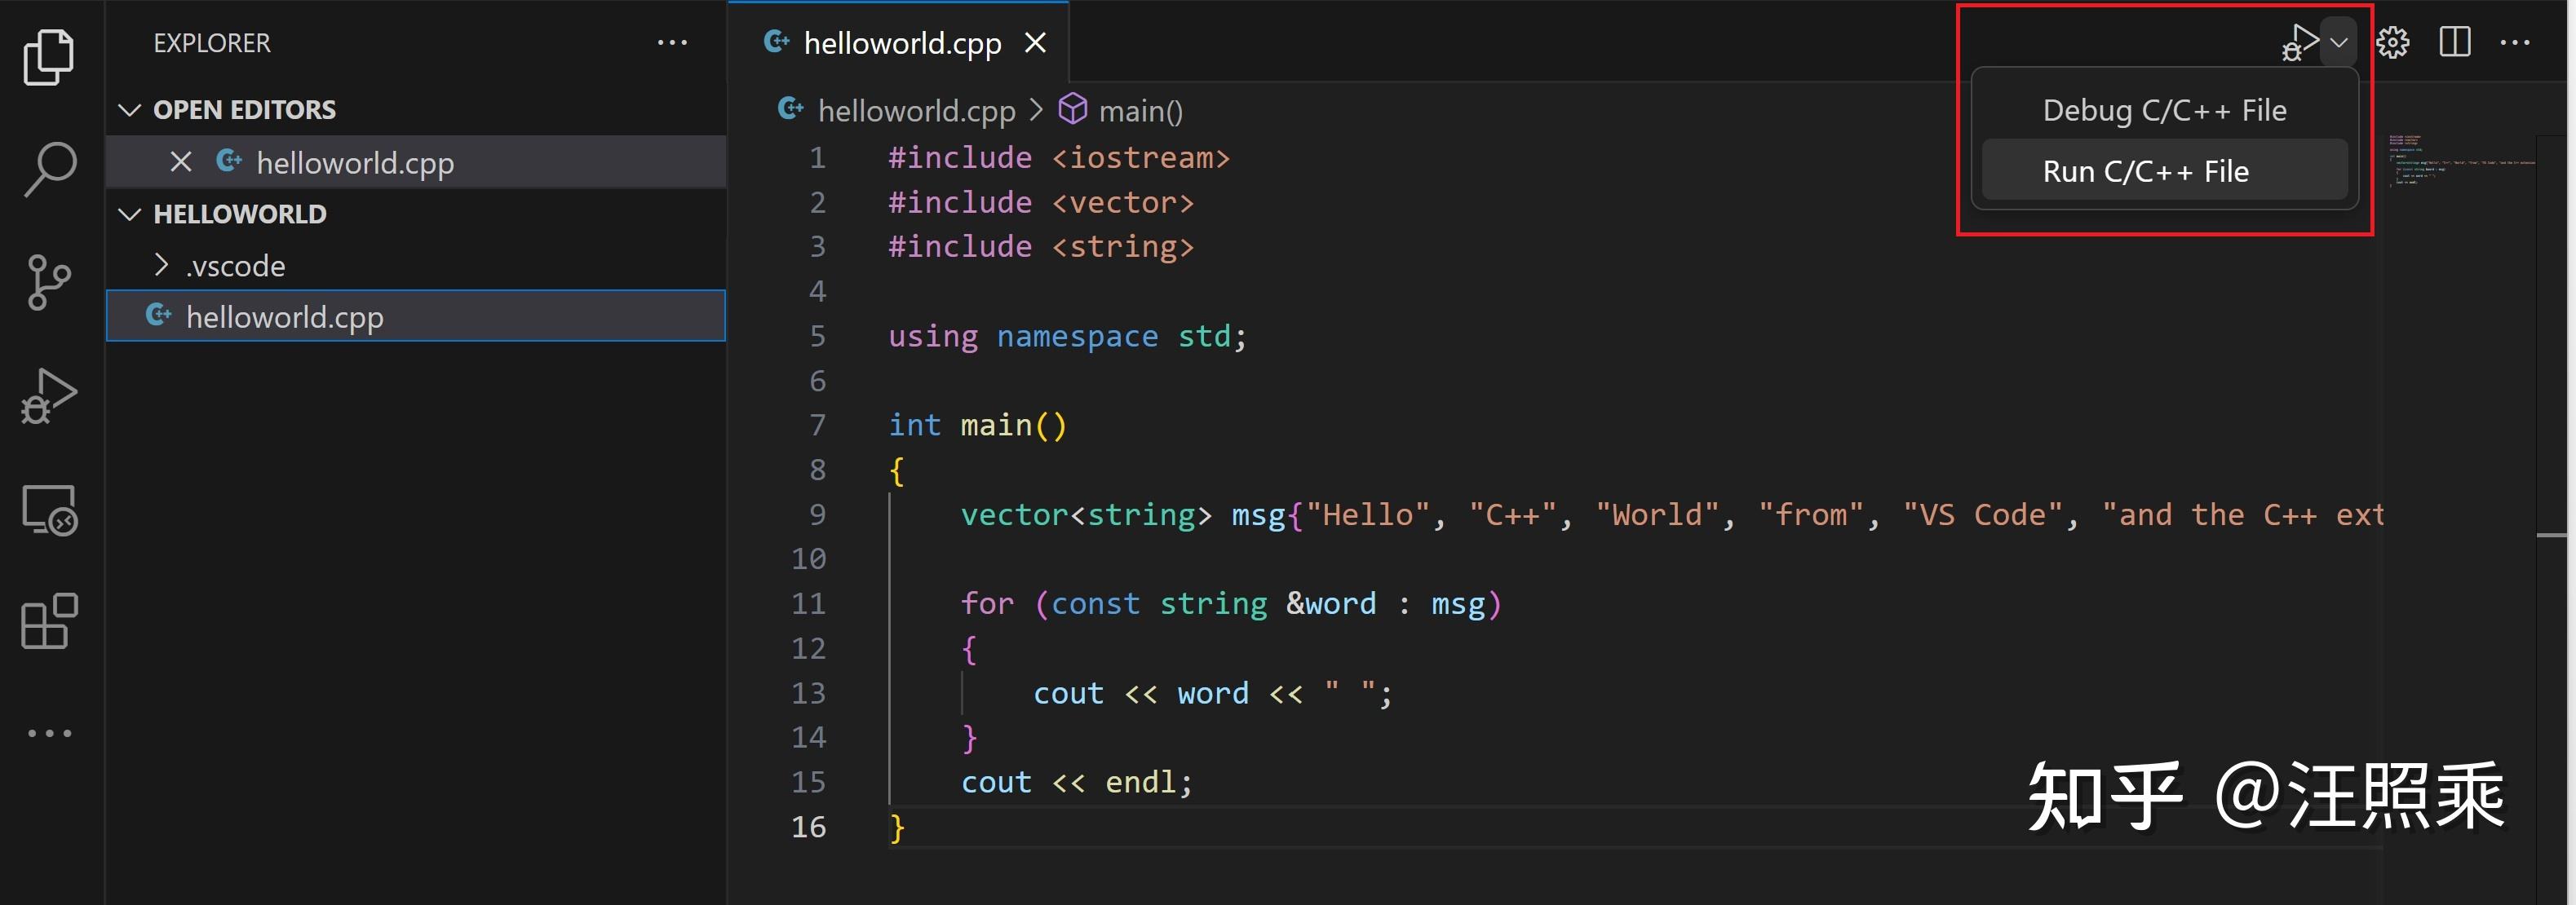The height and width of the screenshot is (905, 2576).
Task: Collapse the OPEN EDITORS section
Action: [130, 109]
